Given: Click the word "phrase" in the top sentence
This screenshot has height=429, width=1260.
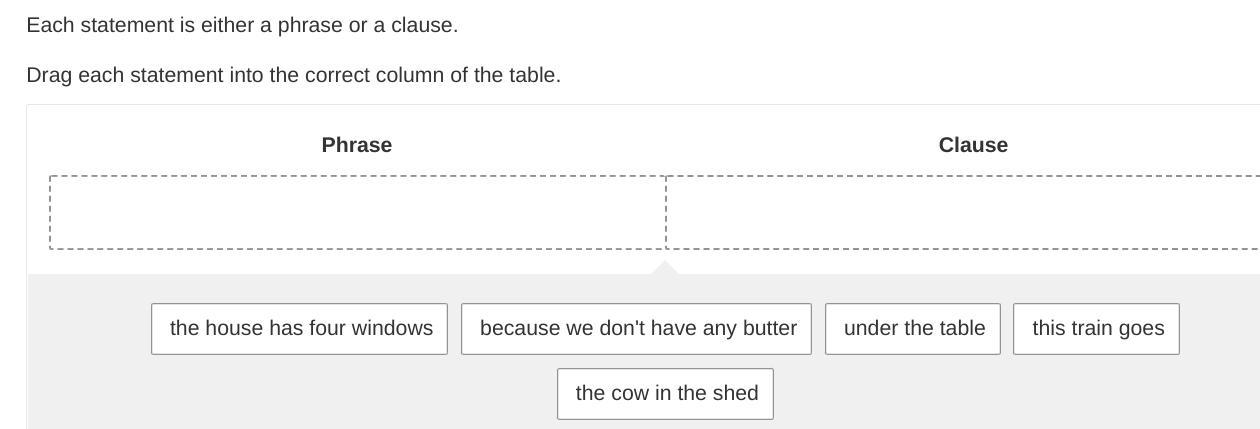Looking at the screenshot, I should point(310,25).
